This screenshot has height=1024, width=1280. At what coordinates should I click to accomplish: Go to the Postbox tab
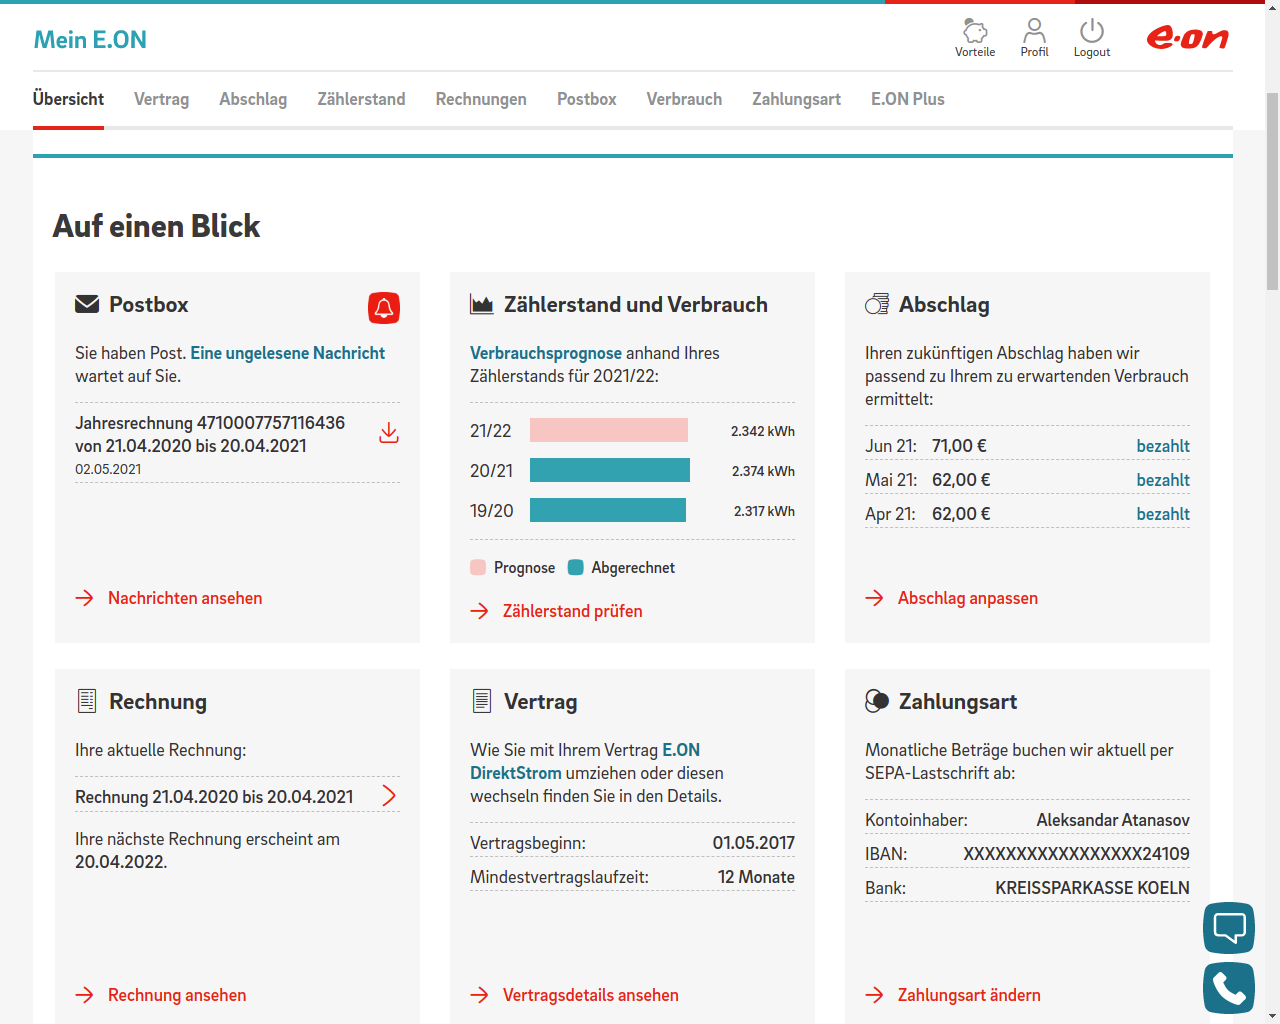coord(587,99)
